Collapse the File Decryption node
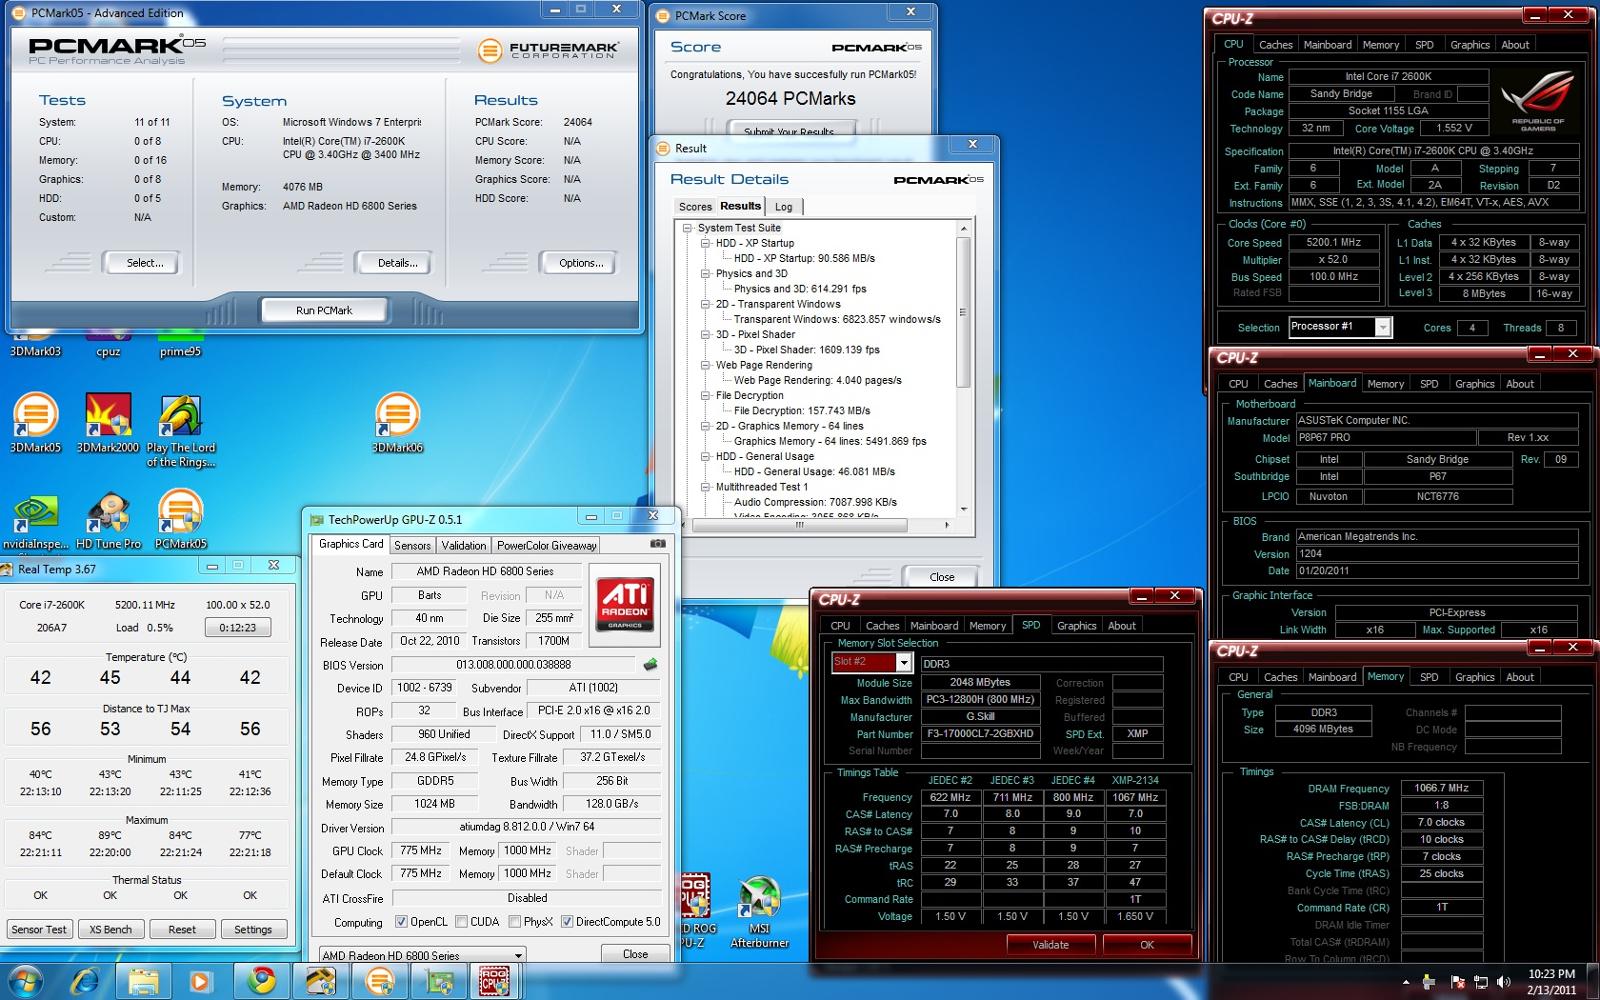Image resolution: width=1600 pixels, height=1000 pixels. 705,395
